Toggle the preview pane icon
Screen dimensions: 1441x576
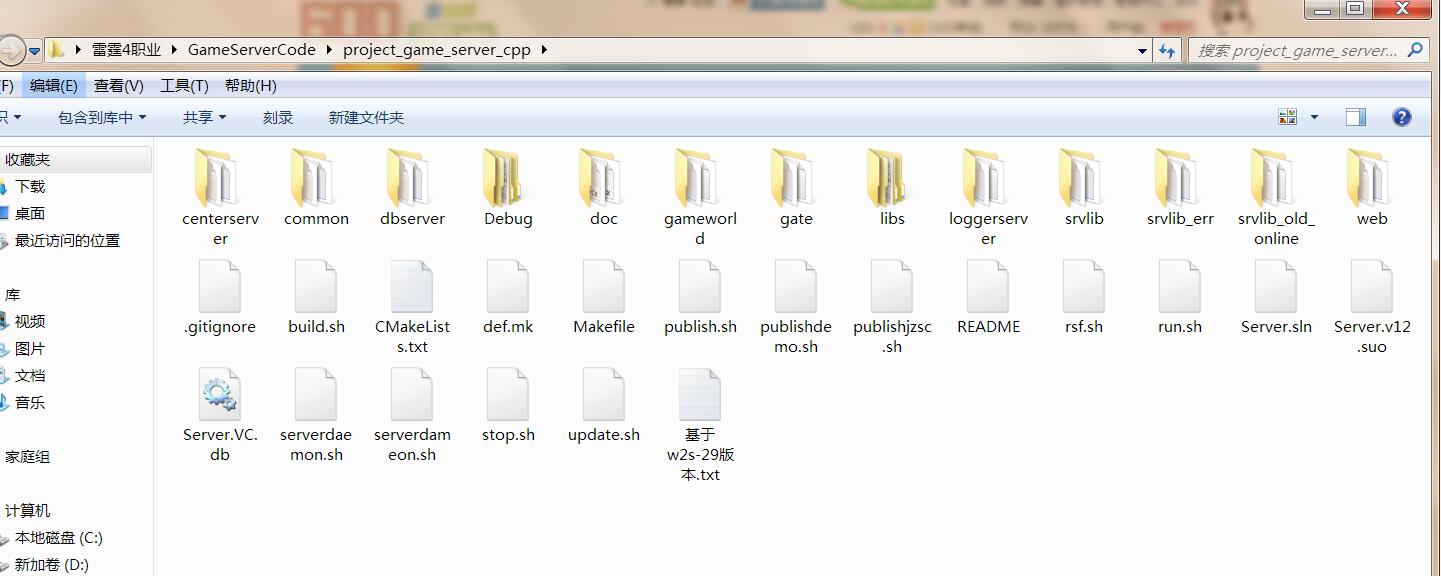1355,117
